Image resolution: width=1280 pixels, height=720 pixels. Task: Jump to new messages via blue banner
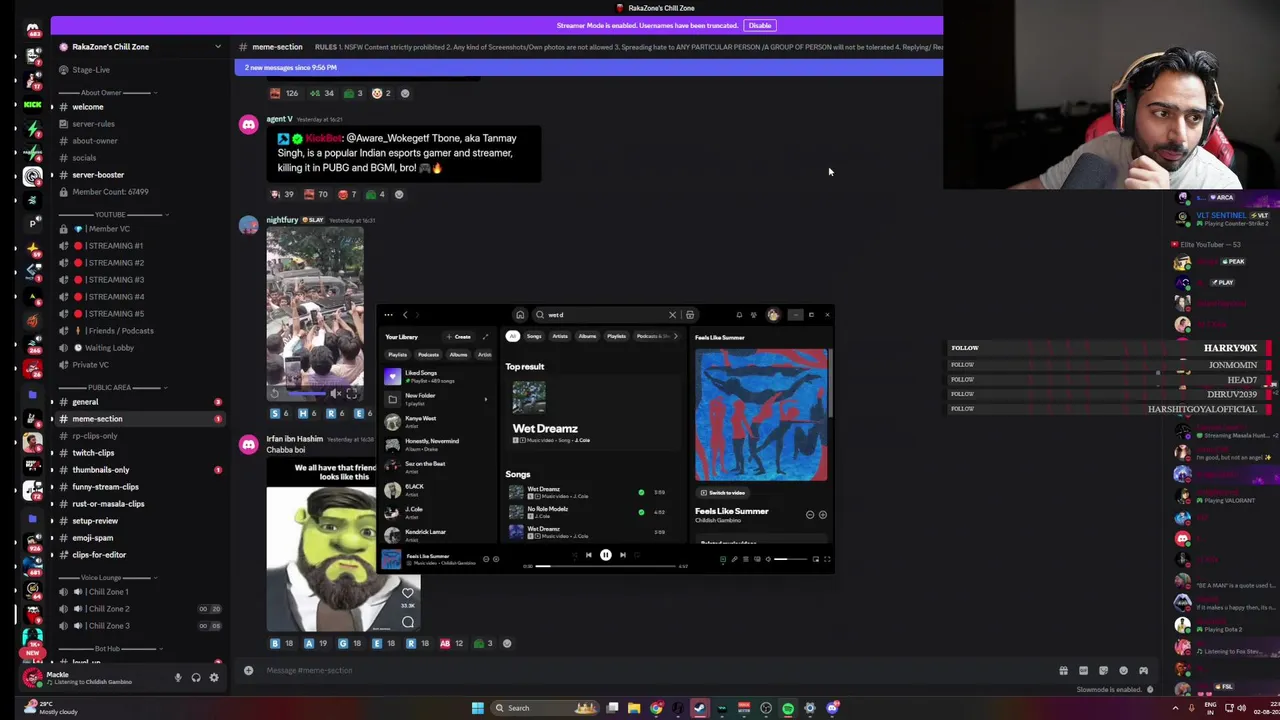[x=588, y=67]
